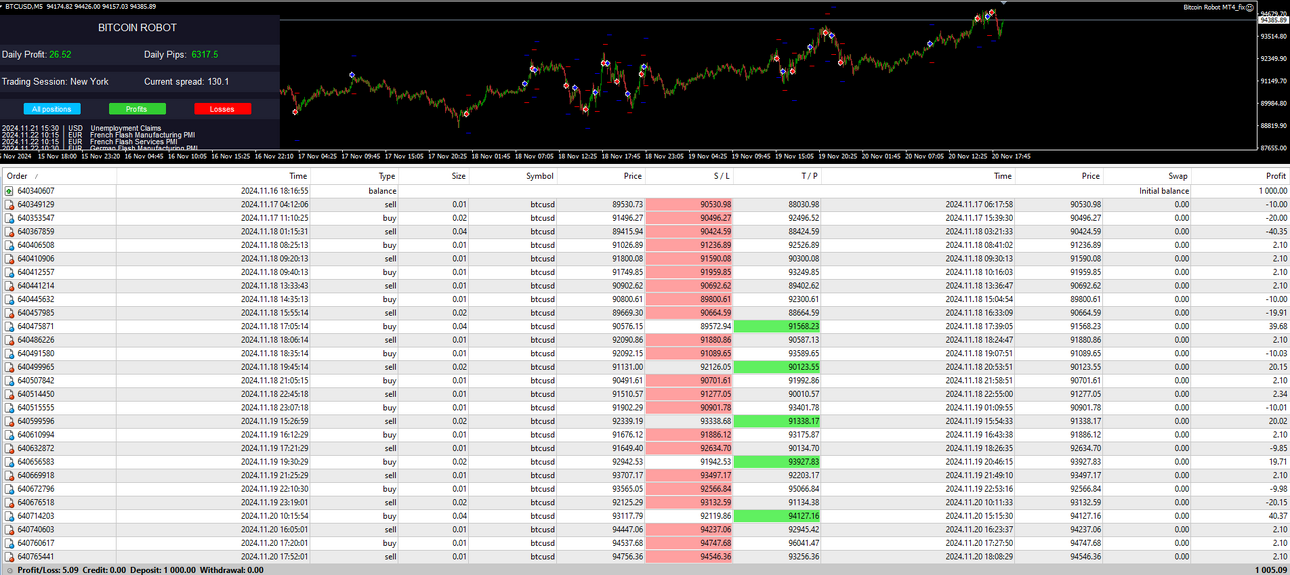Sort by the Profit column header
This screenshot has width=1290, height=575.
coord(1241,176)
